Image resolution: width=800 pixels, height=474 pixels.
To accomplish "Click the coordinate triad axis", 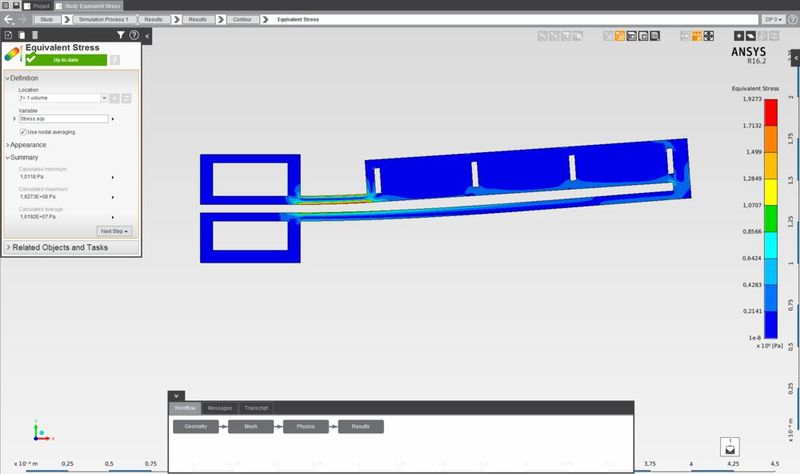I will [x=41, y=432].
